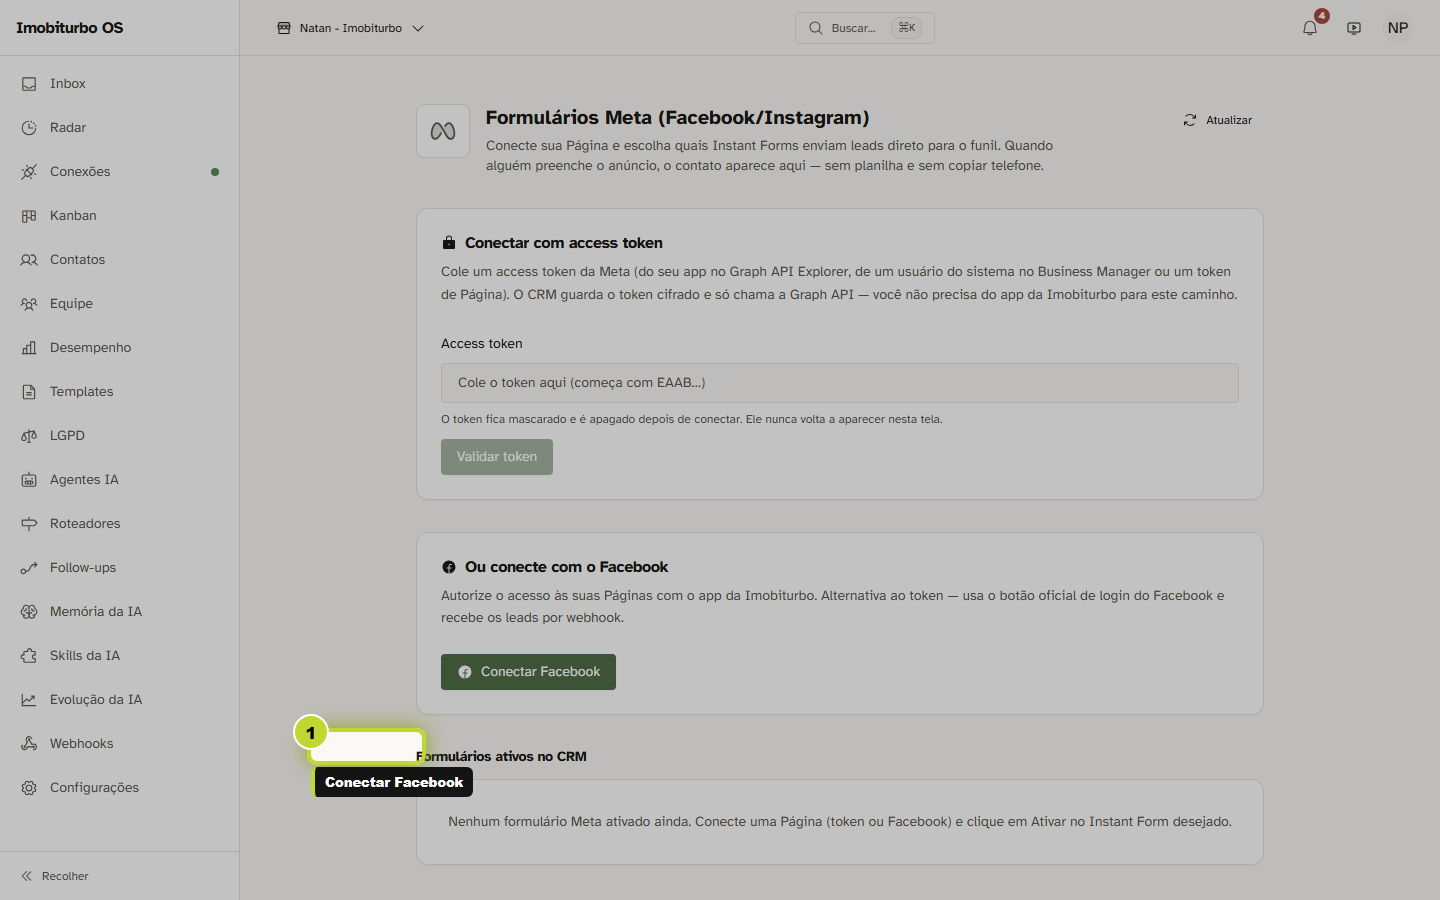The height and width of the screenshot is (900, 1440).
Task: Open the Desempenho bar chart icon
Action: (x=29, y=348)
